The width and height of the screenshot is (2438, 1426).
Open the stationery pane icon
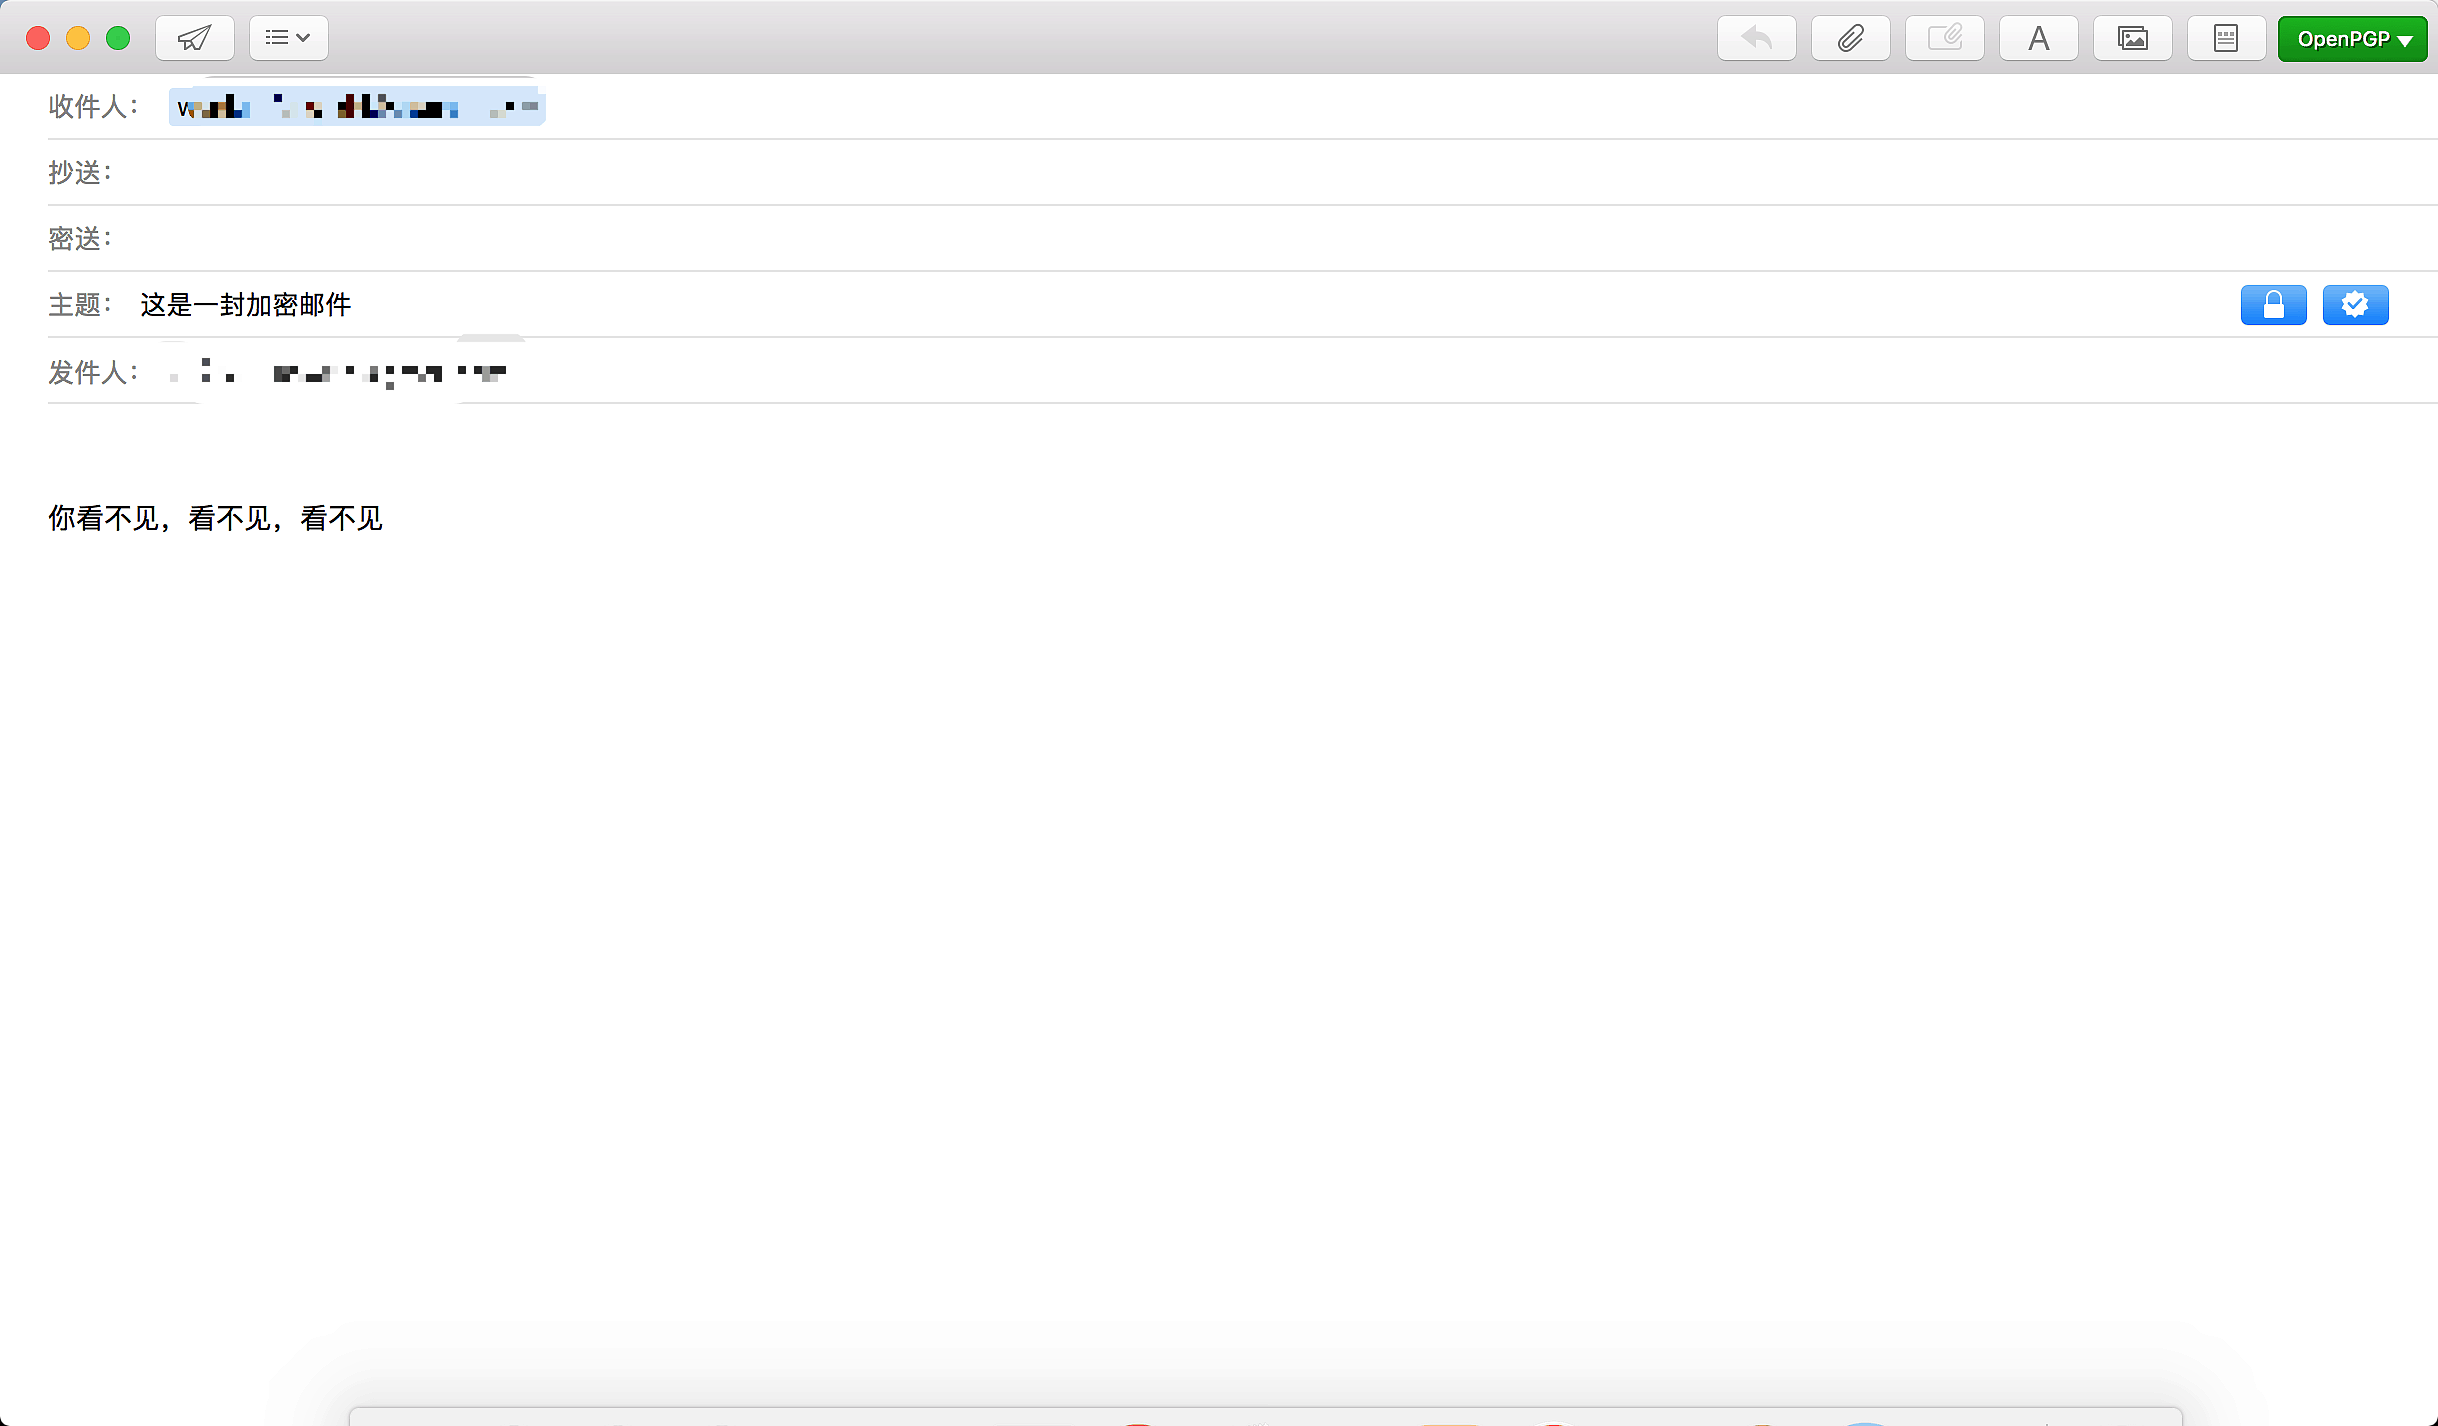pyautogui.click(x=2226, y=39)
